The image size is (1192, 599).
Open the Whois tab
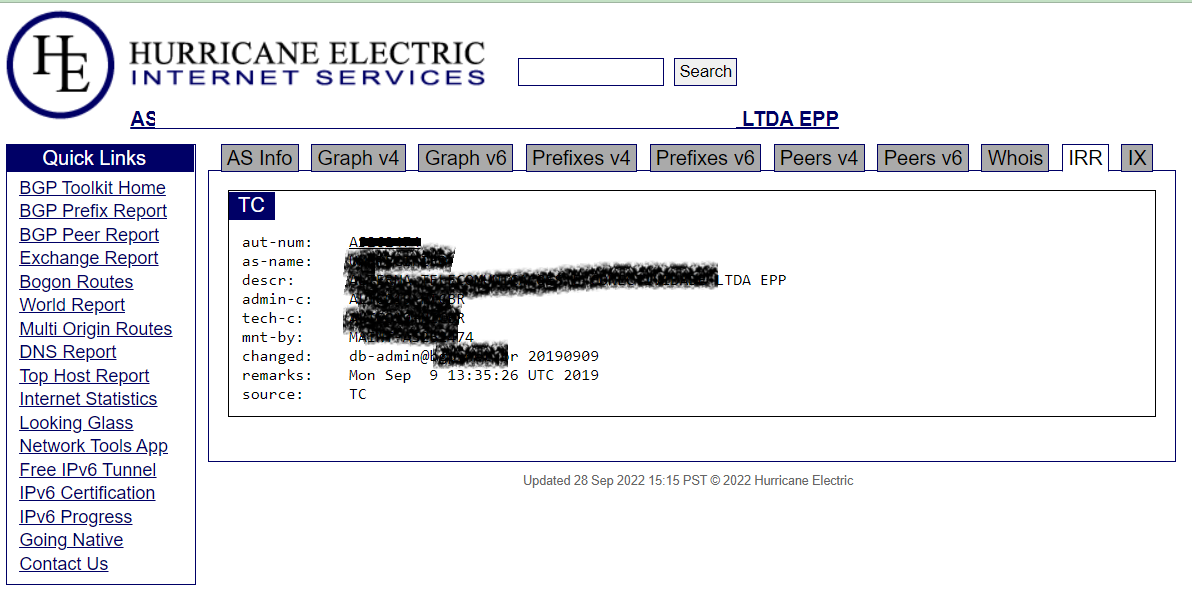tap(1015, 158)
